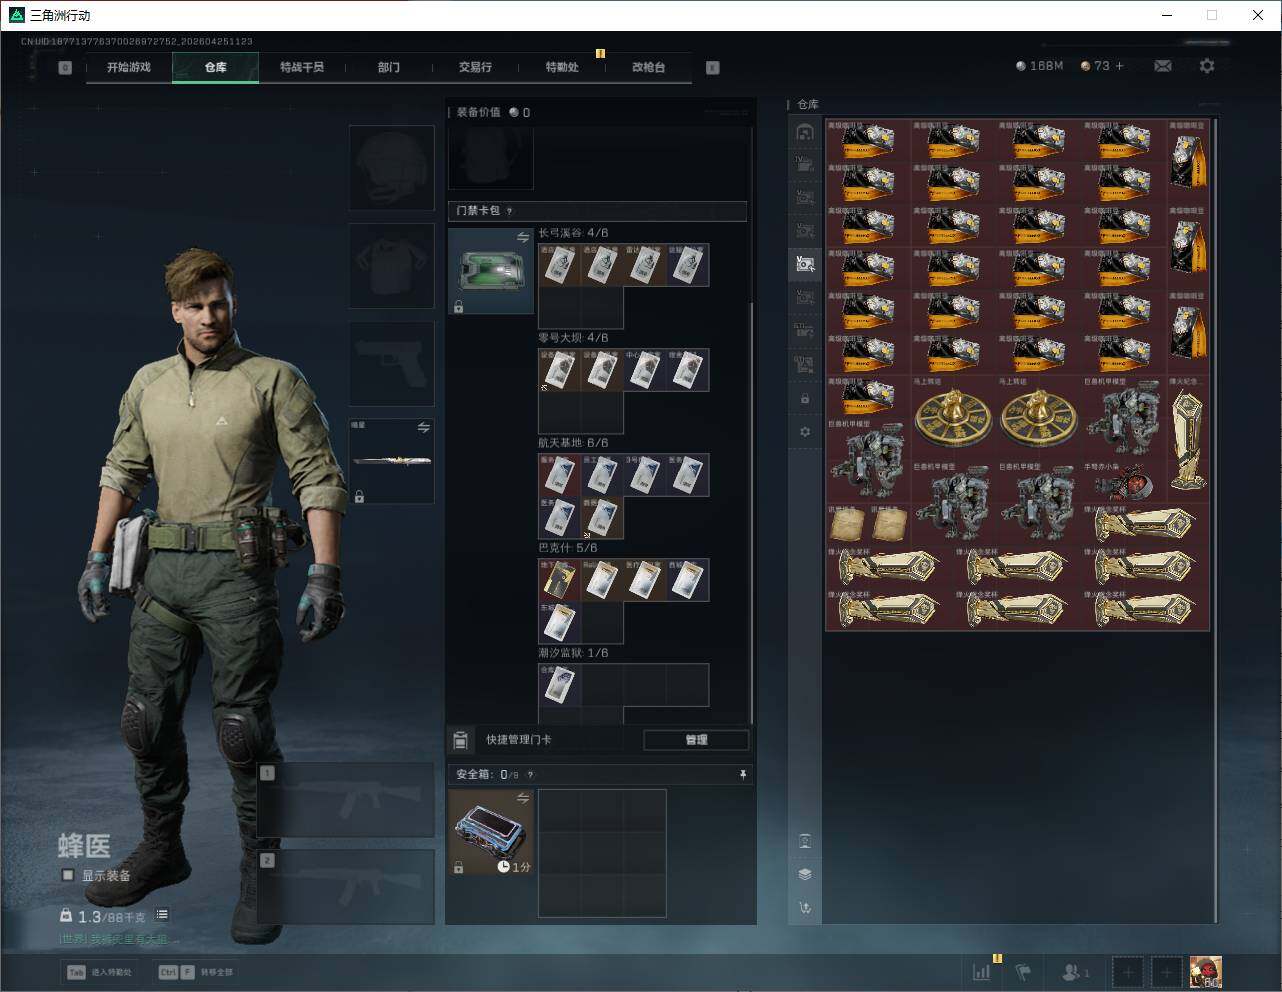Click the 航天基地: 6/6 label
Screen dimensions: 1282x992
(x=573, y=443)
